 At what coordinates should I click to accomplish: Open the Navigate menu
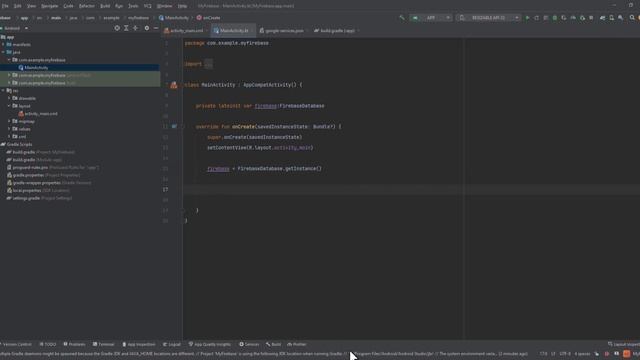point(49,6)
